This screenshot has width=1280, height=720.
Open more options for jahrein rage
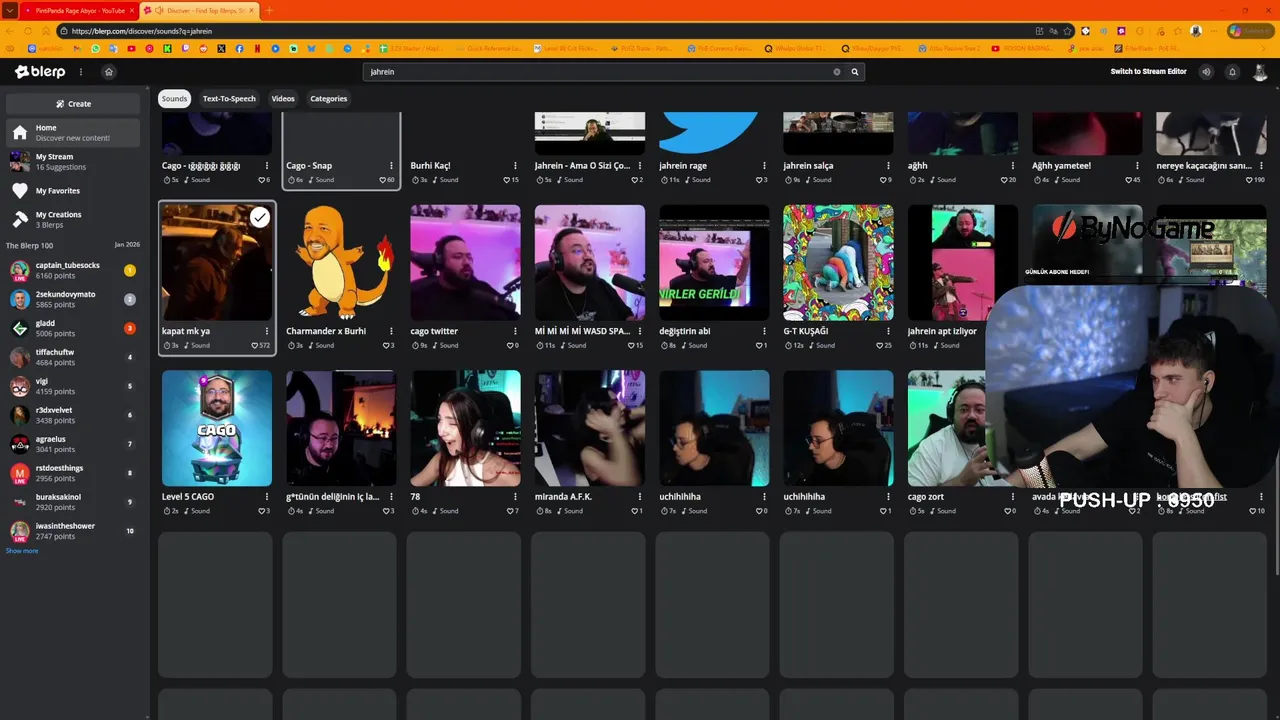pyautogui.click(x=764, y=165)
